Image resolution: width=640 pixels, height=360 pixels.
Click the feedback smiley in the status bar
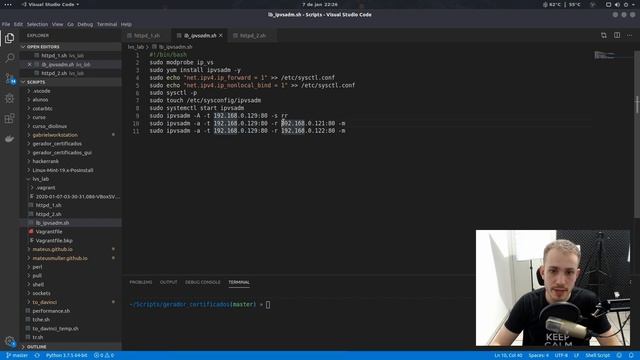(619, 356)
